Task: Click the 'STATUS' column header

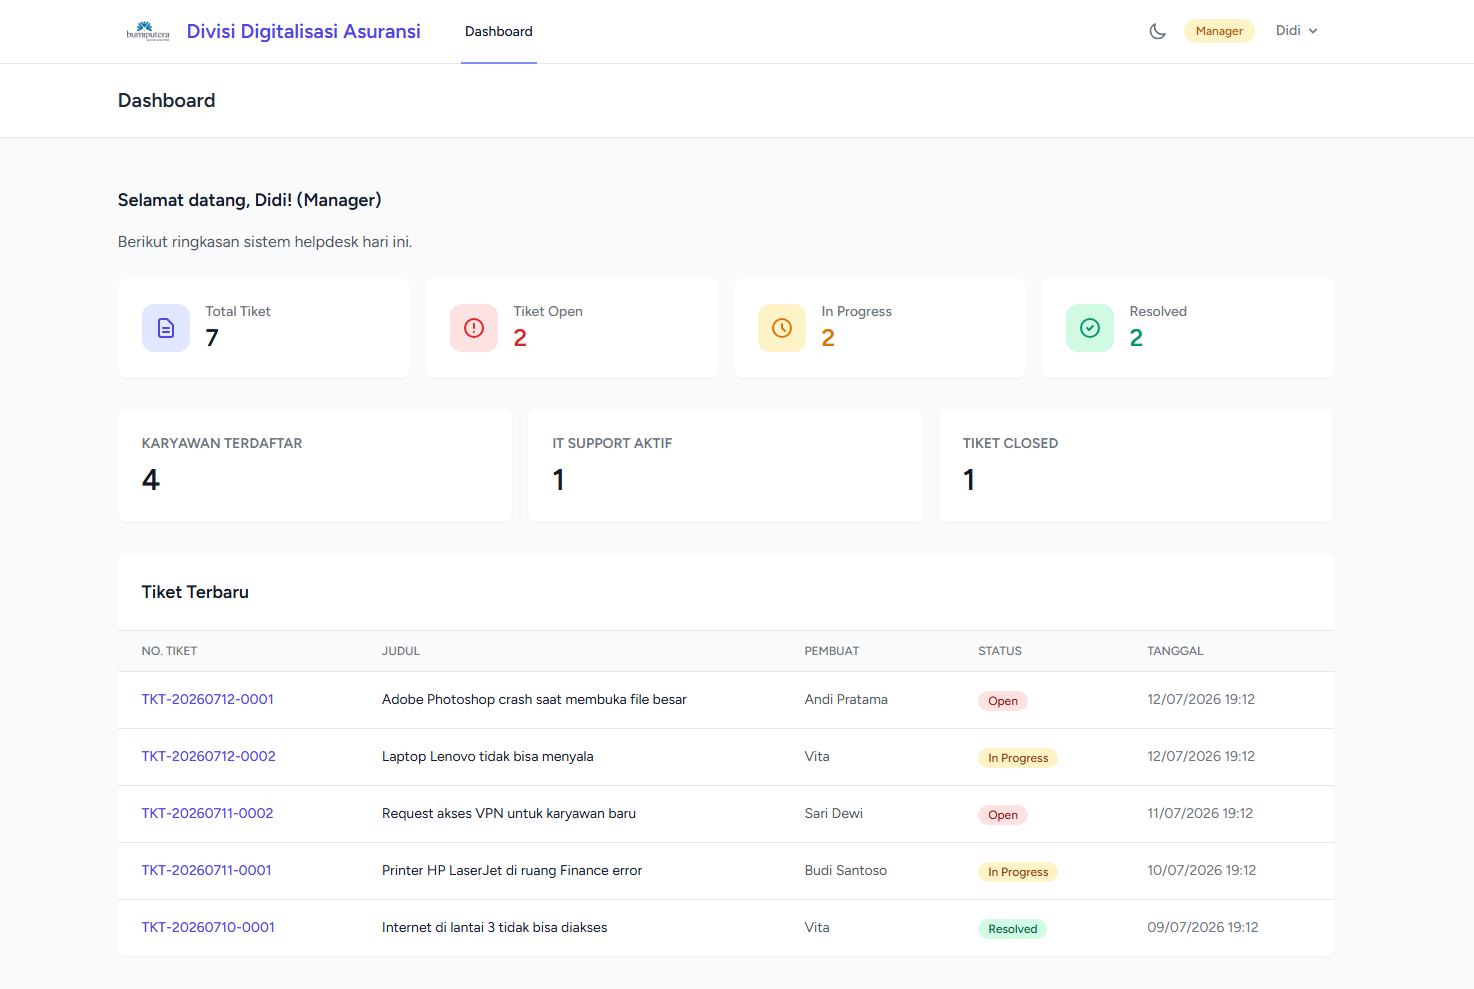Action: tap(1000, 651)
